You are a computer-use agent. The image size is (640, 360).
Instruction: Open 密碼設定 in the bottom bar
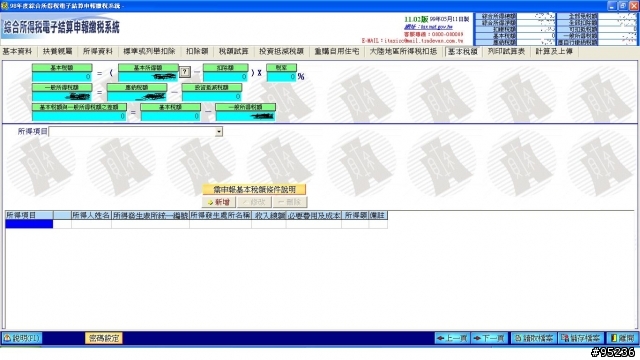[x=104, y=338]
